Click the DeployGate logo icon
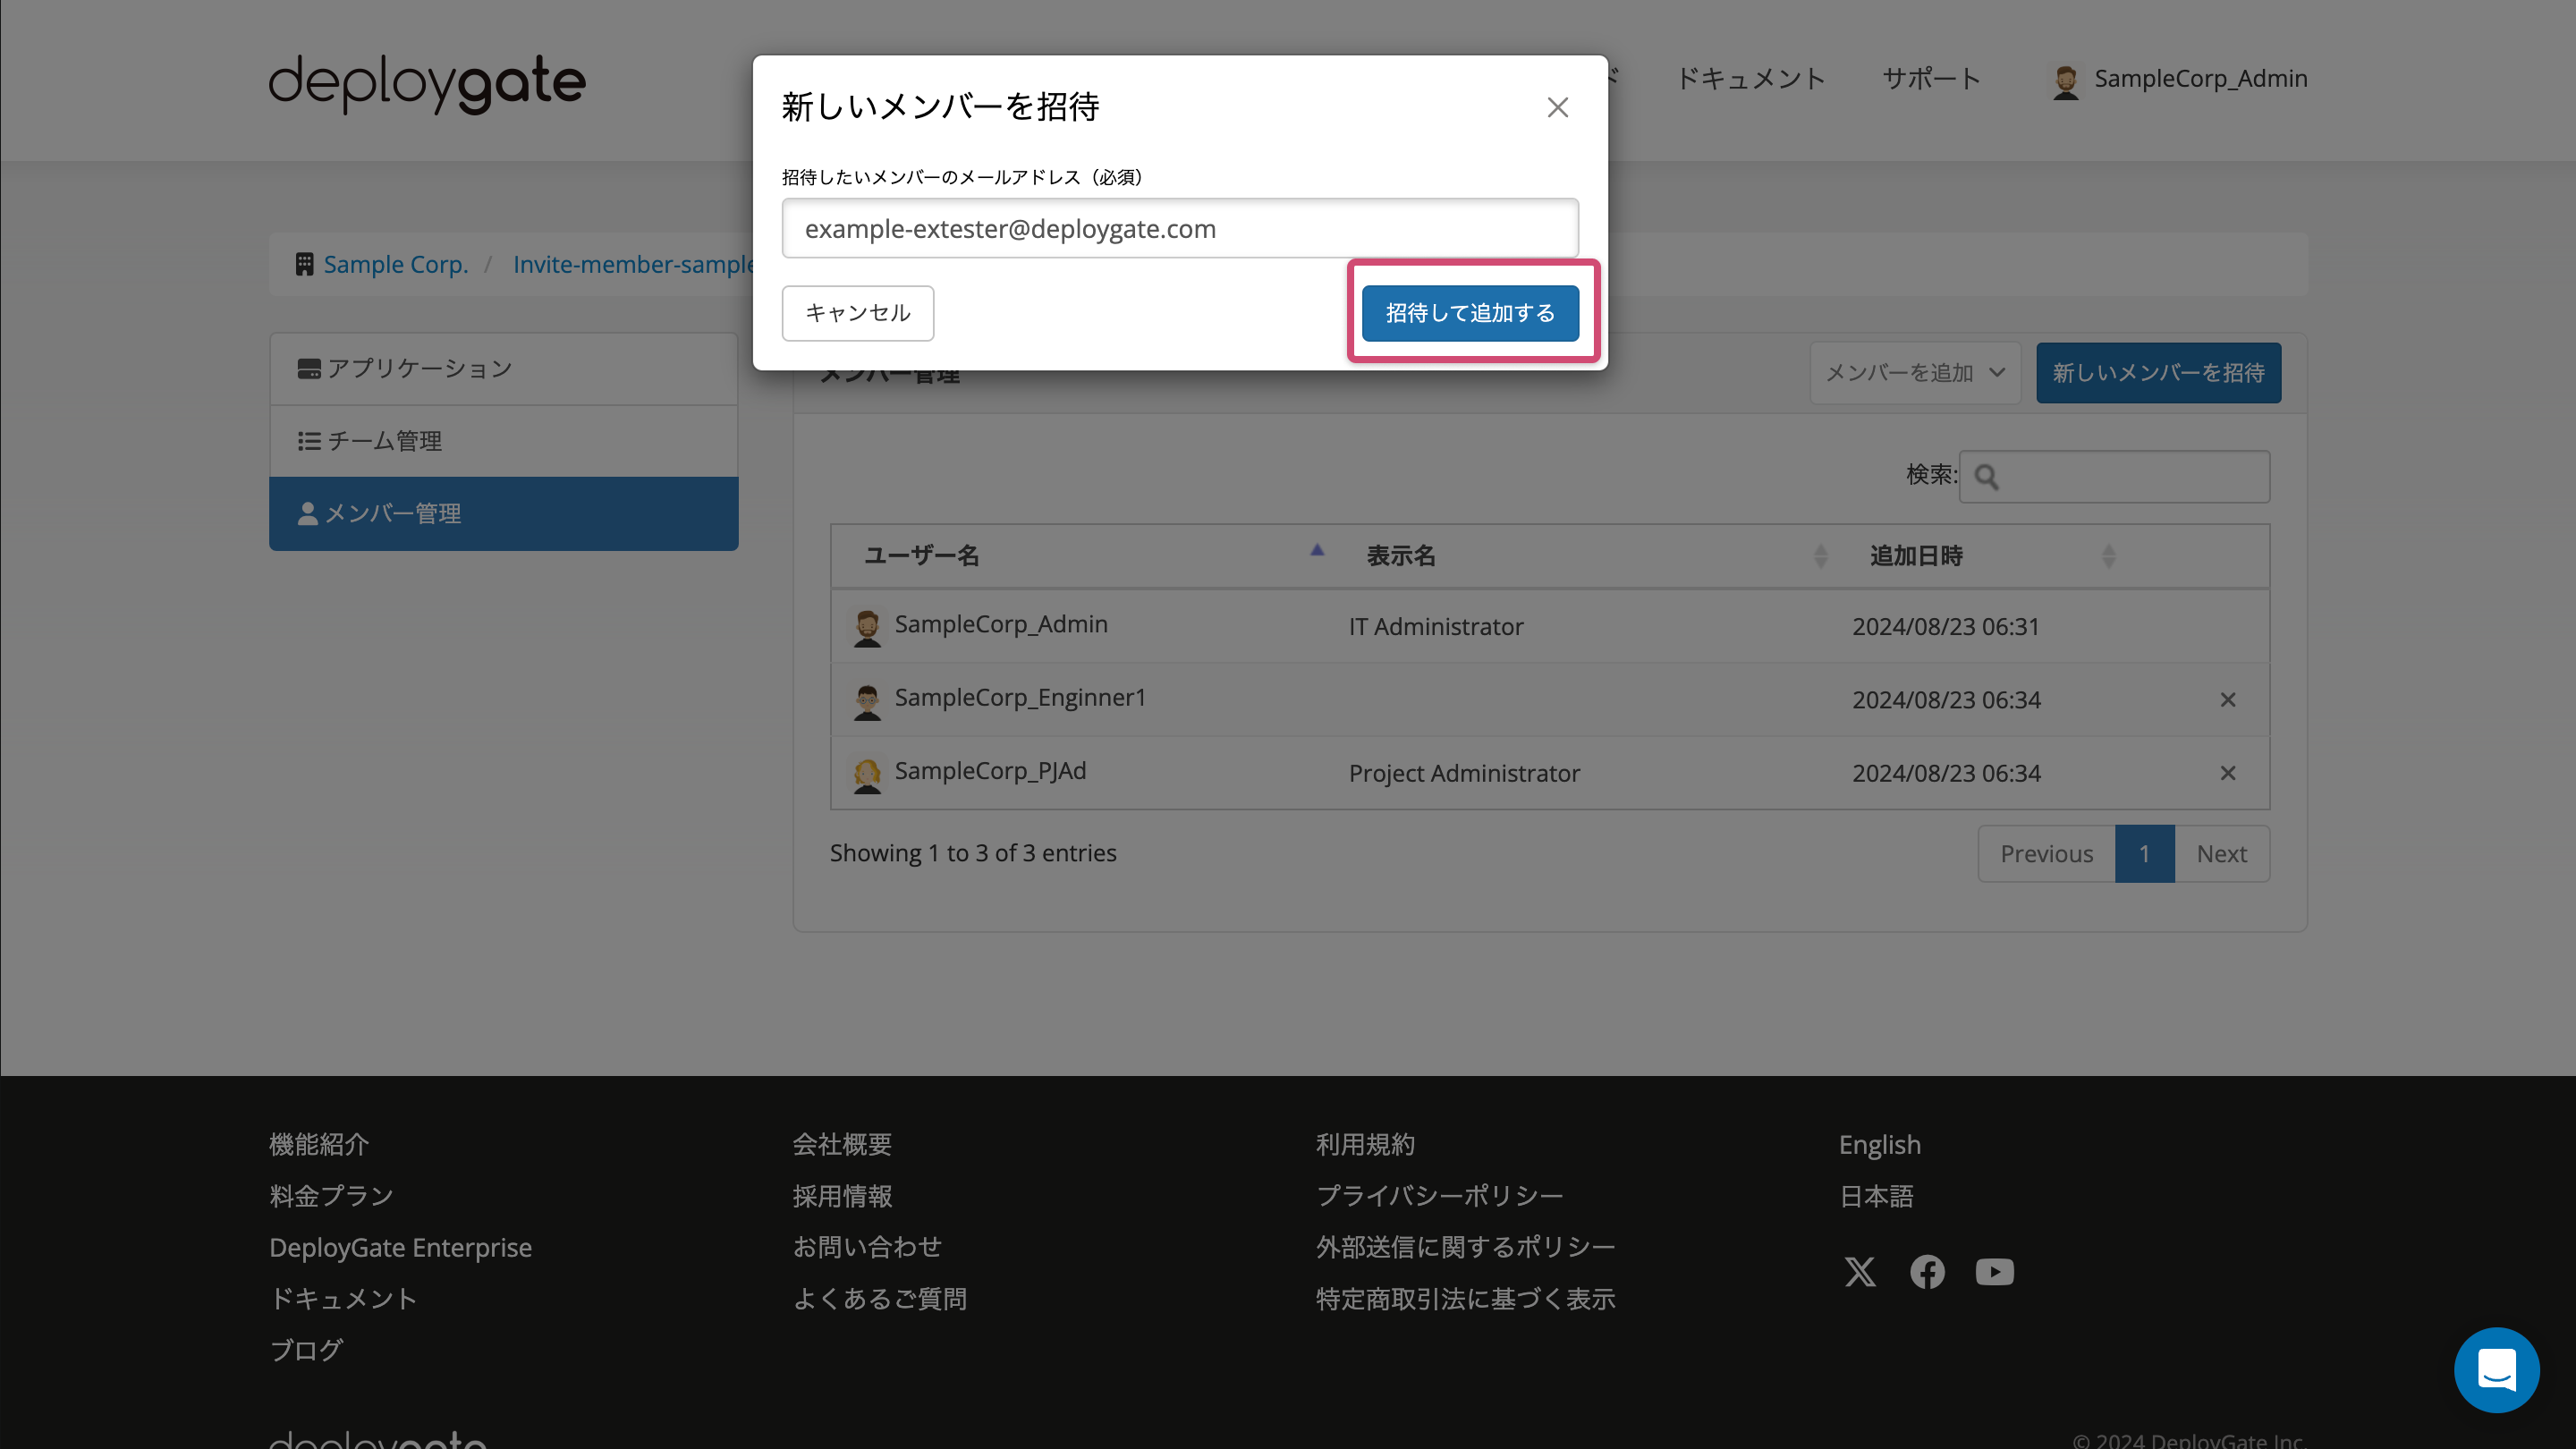2576x1449 pixels. [x=428, y=80]
